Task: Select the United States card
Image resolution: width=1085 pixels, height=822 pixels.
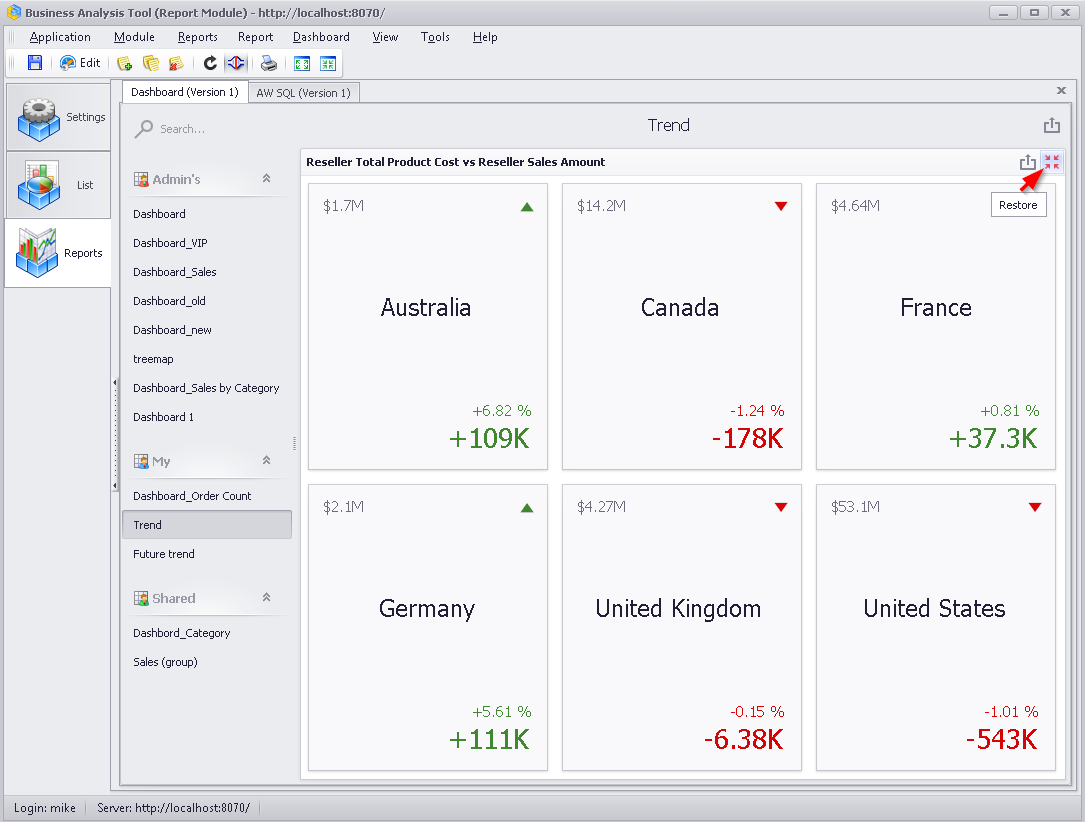Action: (936, 627)
